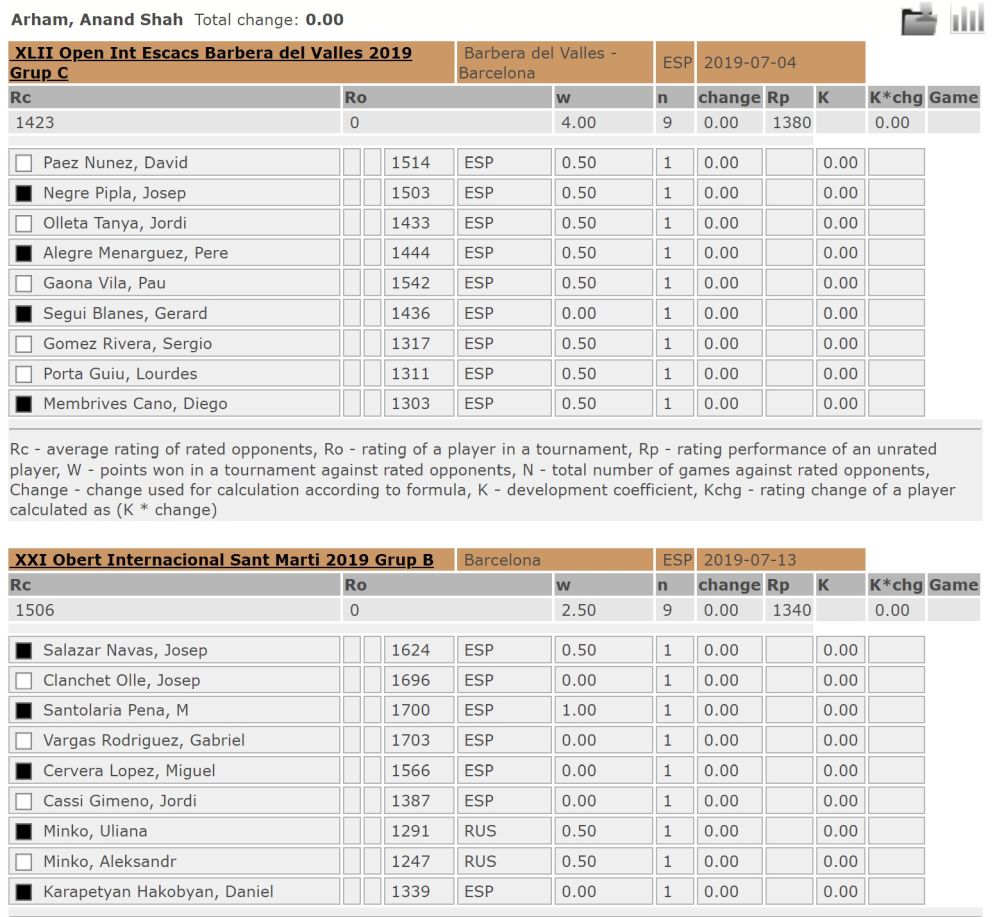1000x917 pixels.
Task: Select the player name Segui Blanes, Gerard
Action: [x=125, y=313]
